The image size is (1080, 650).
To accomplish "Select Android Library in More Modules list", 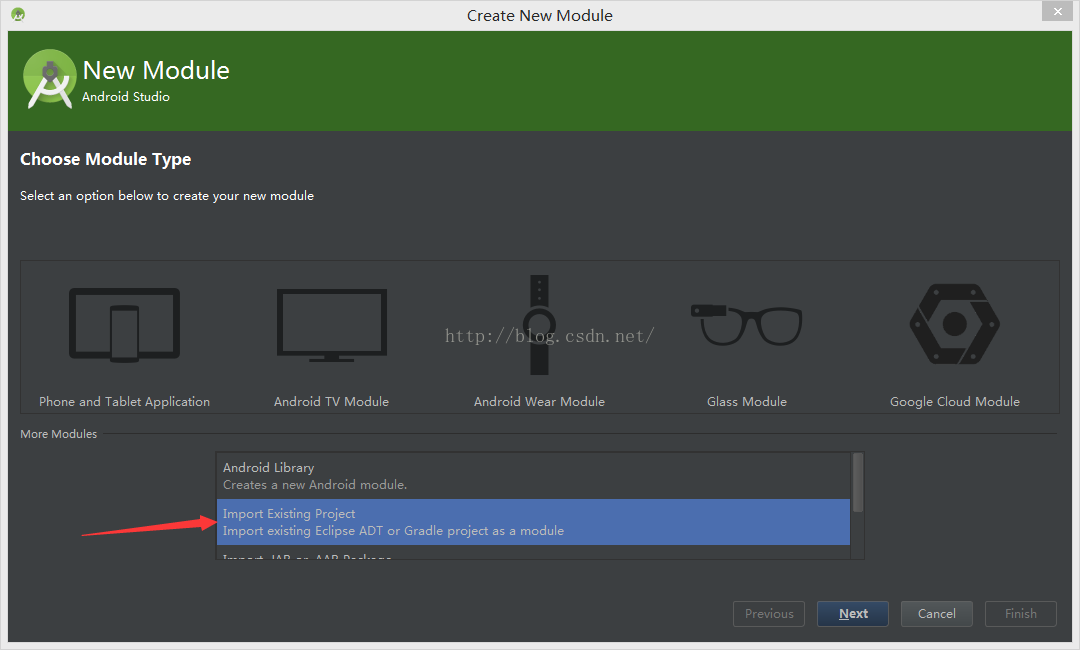I will 534,476.
